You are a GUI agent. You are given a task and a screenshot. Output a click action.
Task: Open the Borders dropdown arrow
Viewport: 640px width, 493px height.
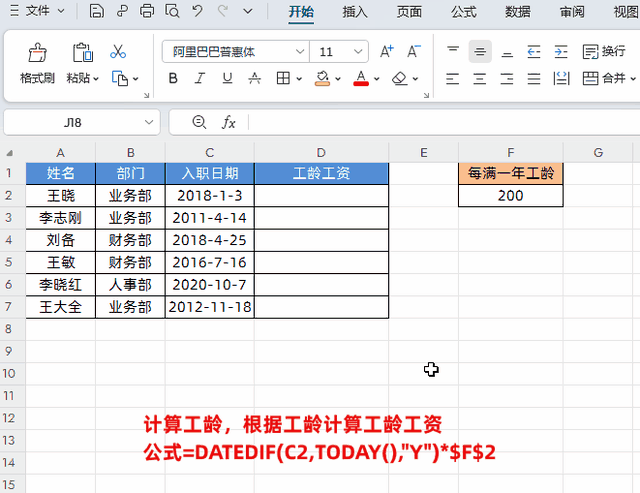pyautogui.click(x=299, y=79)
